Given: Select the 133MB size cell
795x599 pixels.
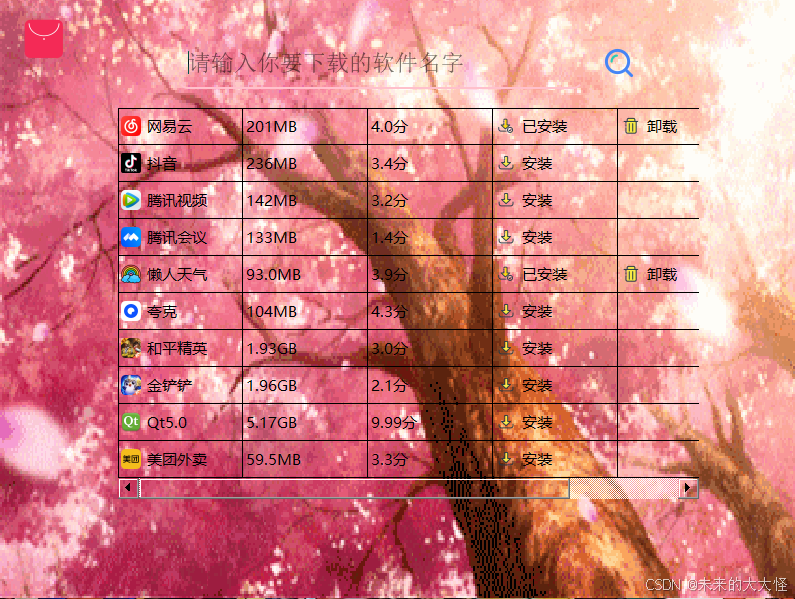Looking at the screenshot, I should click(305, 237).
